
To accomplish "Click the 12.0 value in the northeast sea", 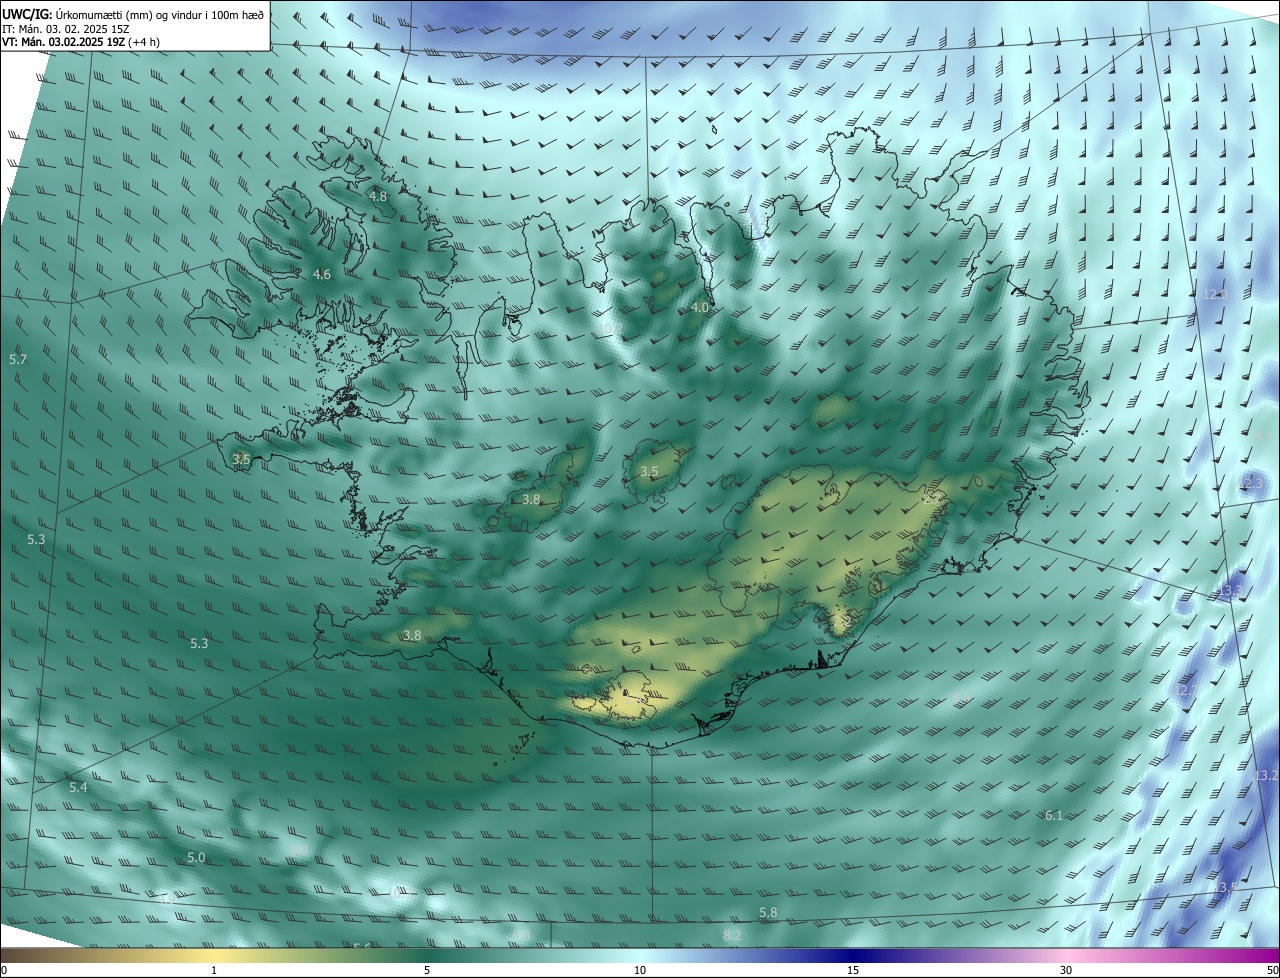I will 1214,295.
